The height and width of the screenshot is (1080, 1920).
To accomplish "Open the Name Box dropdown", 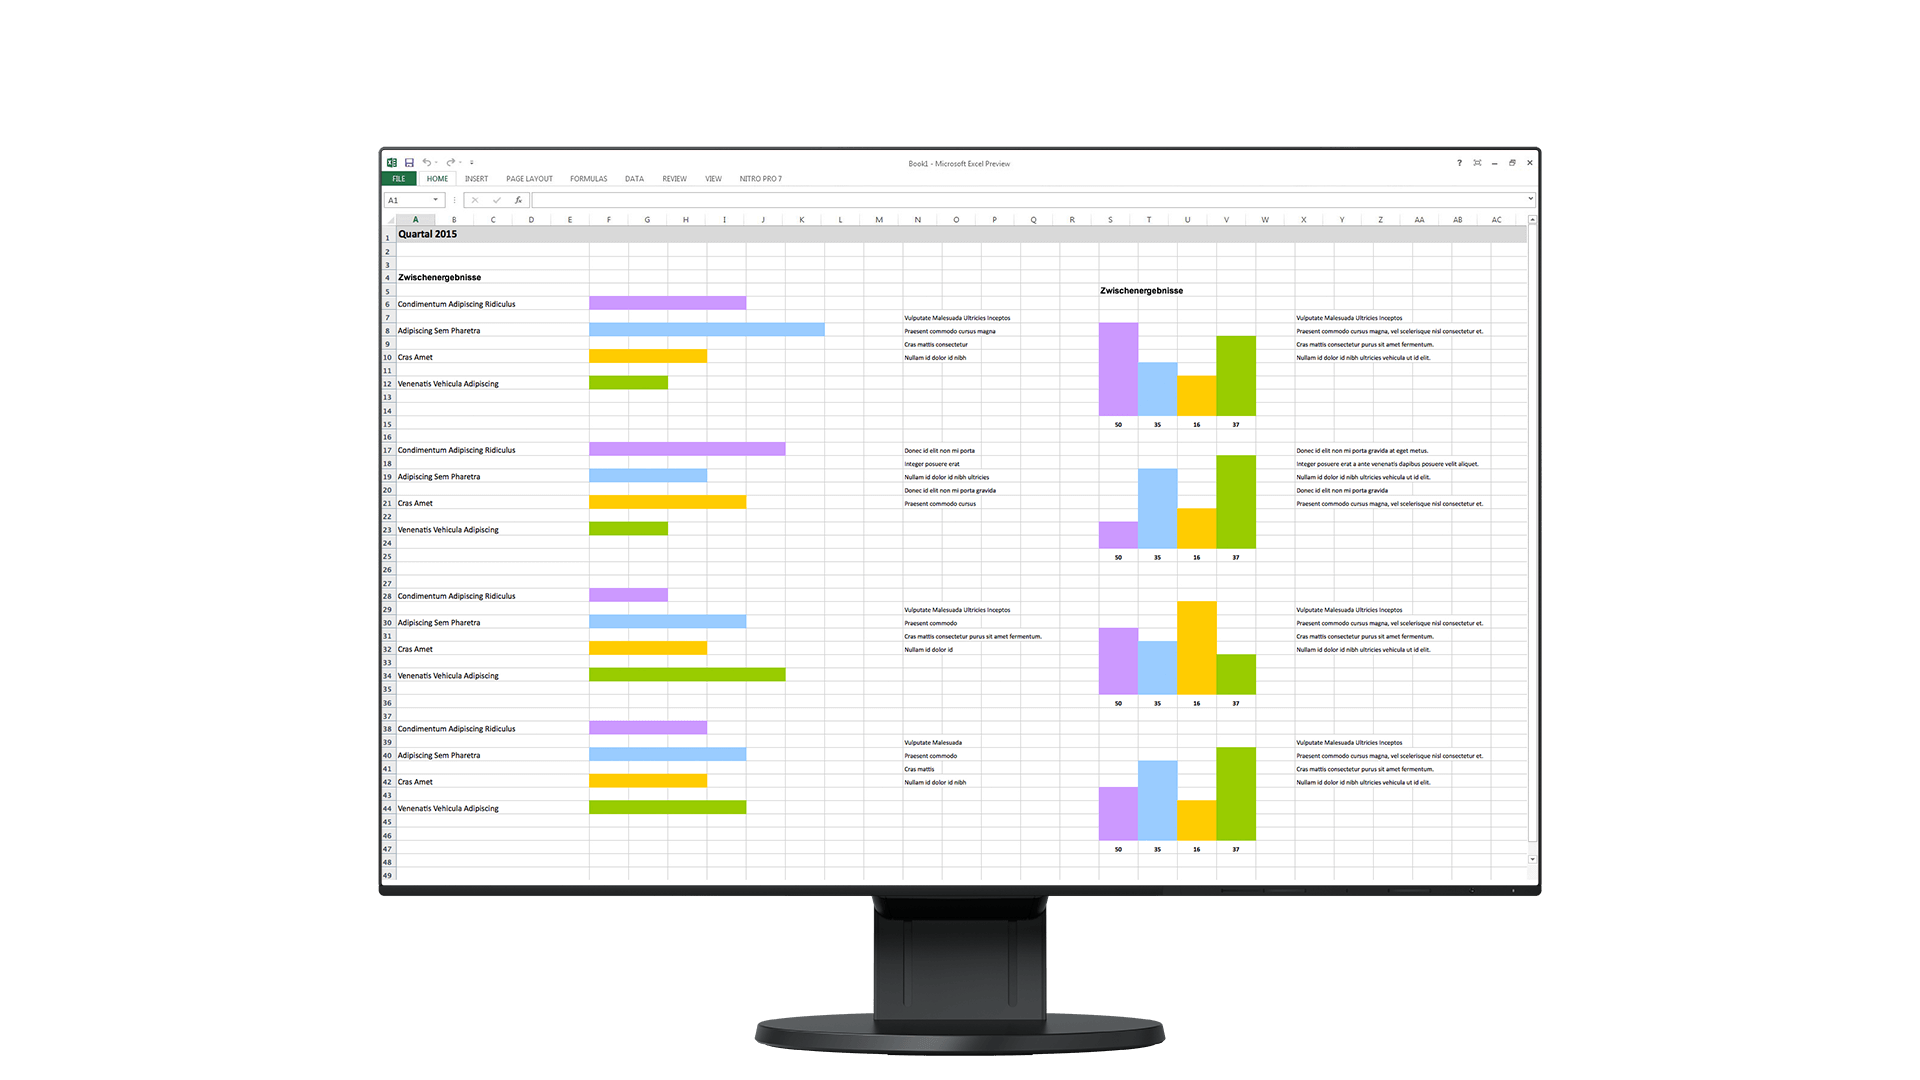I will pos(435,200).
